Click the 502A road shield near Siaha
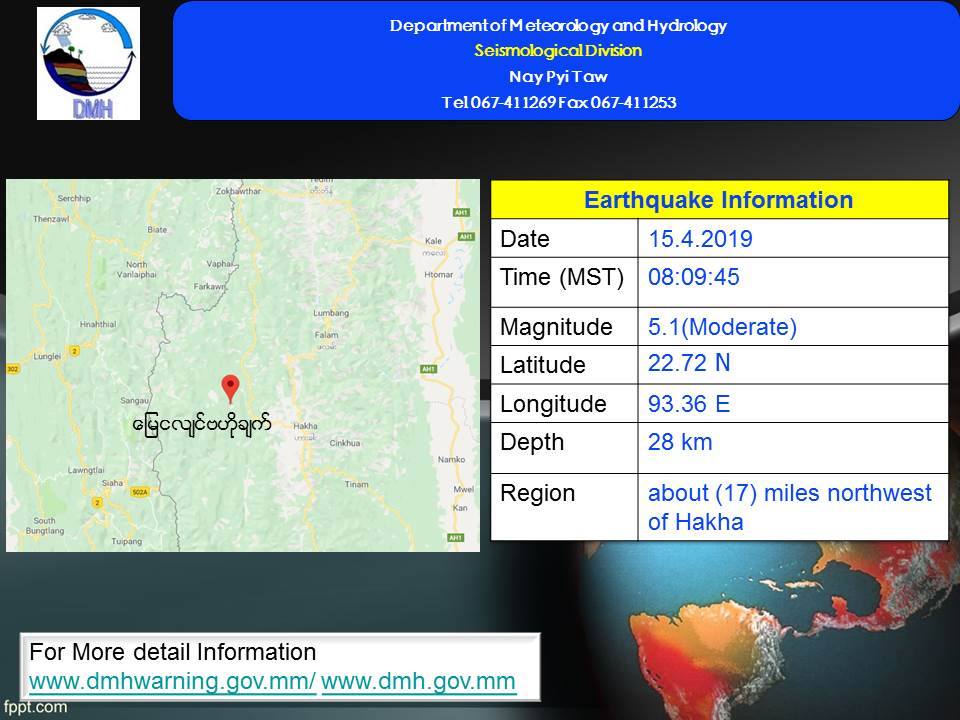Image resolution: width=960 pixels, height=720 pixels. (139, 492)
